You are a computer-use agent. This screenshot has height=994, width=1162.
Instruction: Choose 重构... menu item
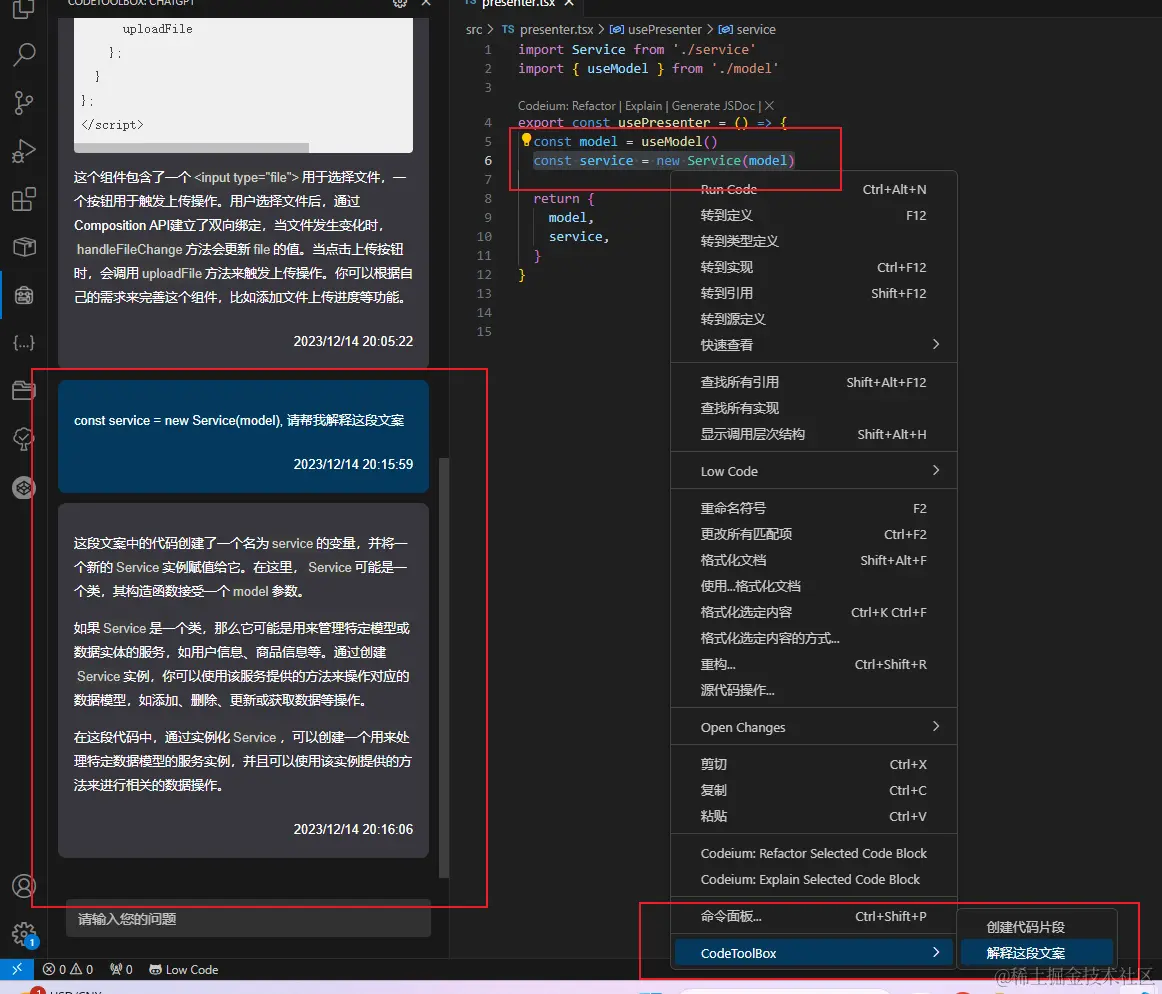click(x=814, y=663)
